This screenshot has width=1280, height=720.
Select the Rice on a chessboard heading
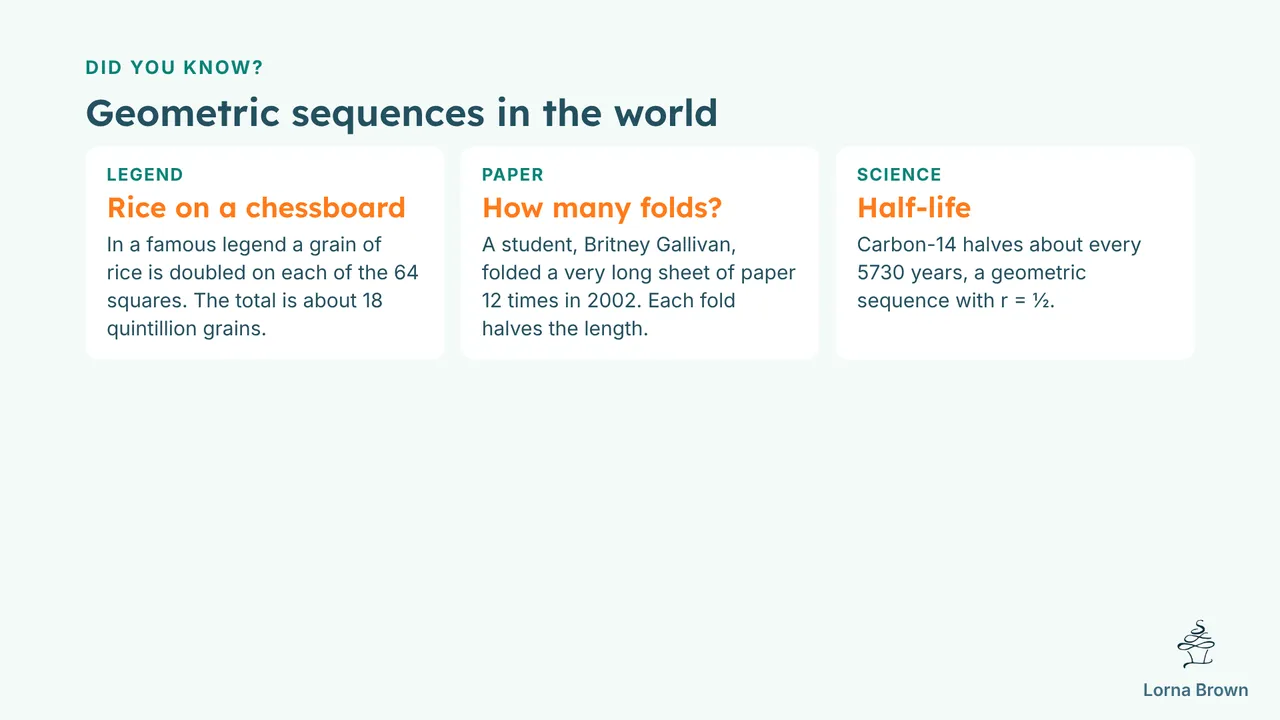(x=256, y=208)
